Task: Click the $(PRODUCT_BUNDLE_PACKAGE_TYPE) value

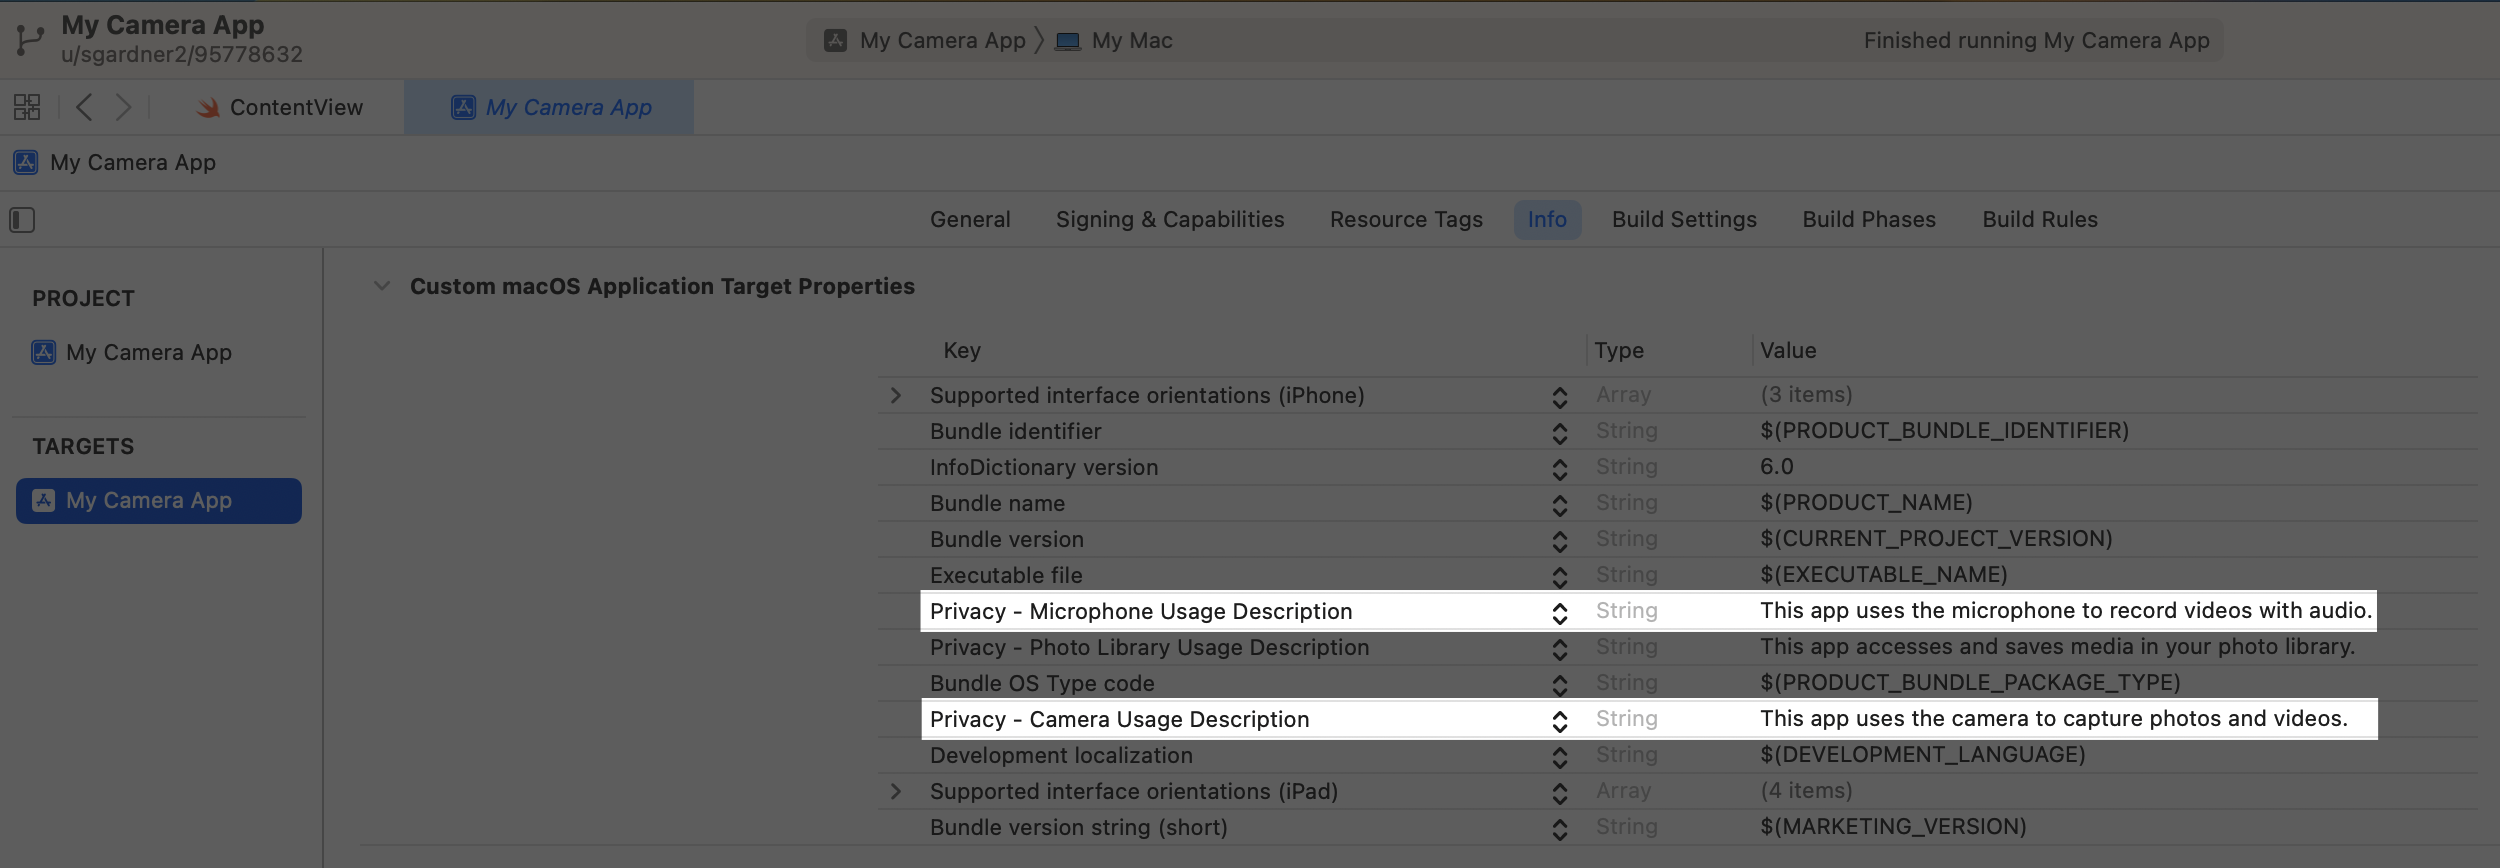Action: click(1970, 682)
